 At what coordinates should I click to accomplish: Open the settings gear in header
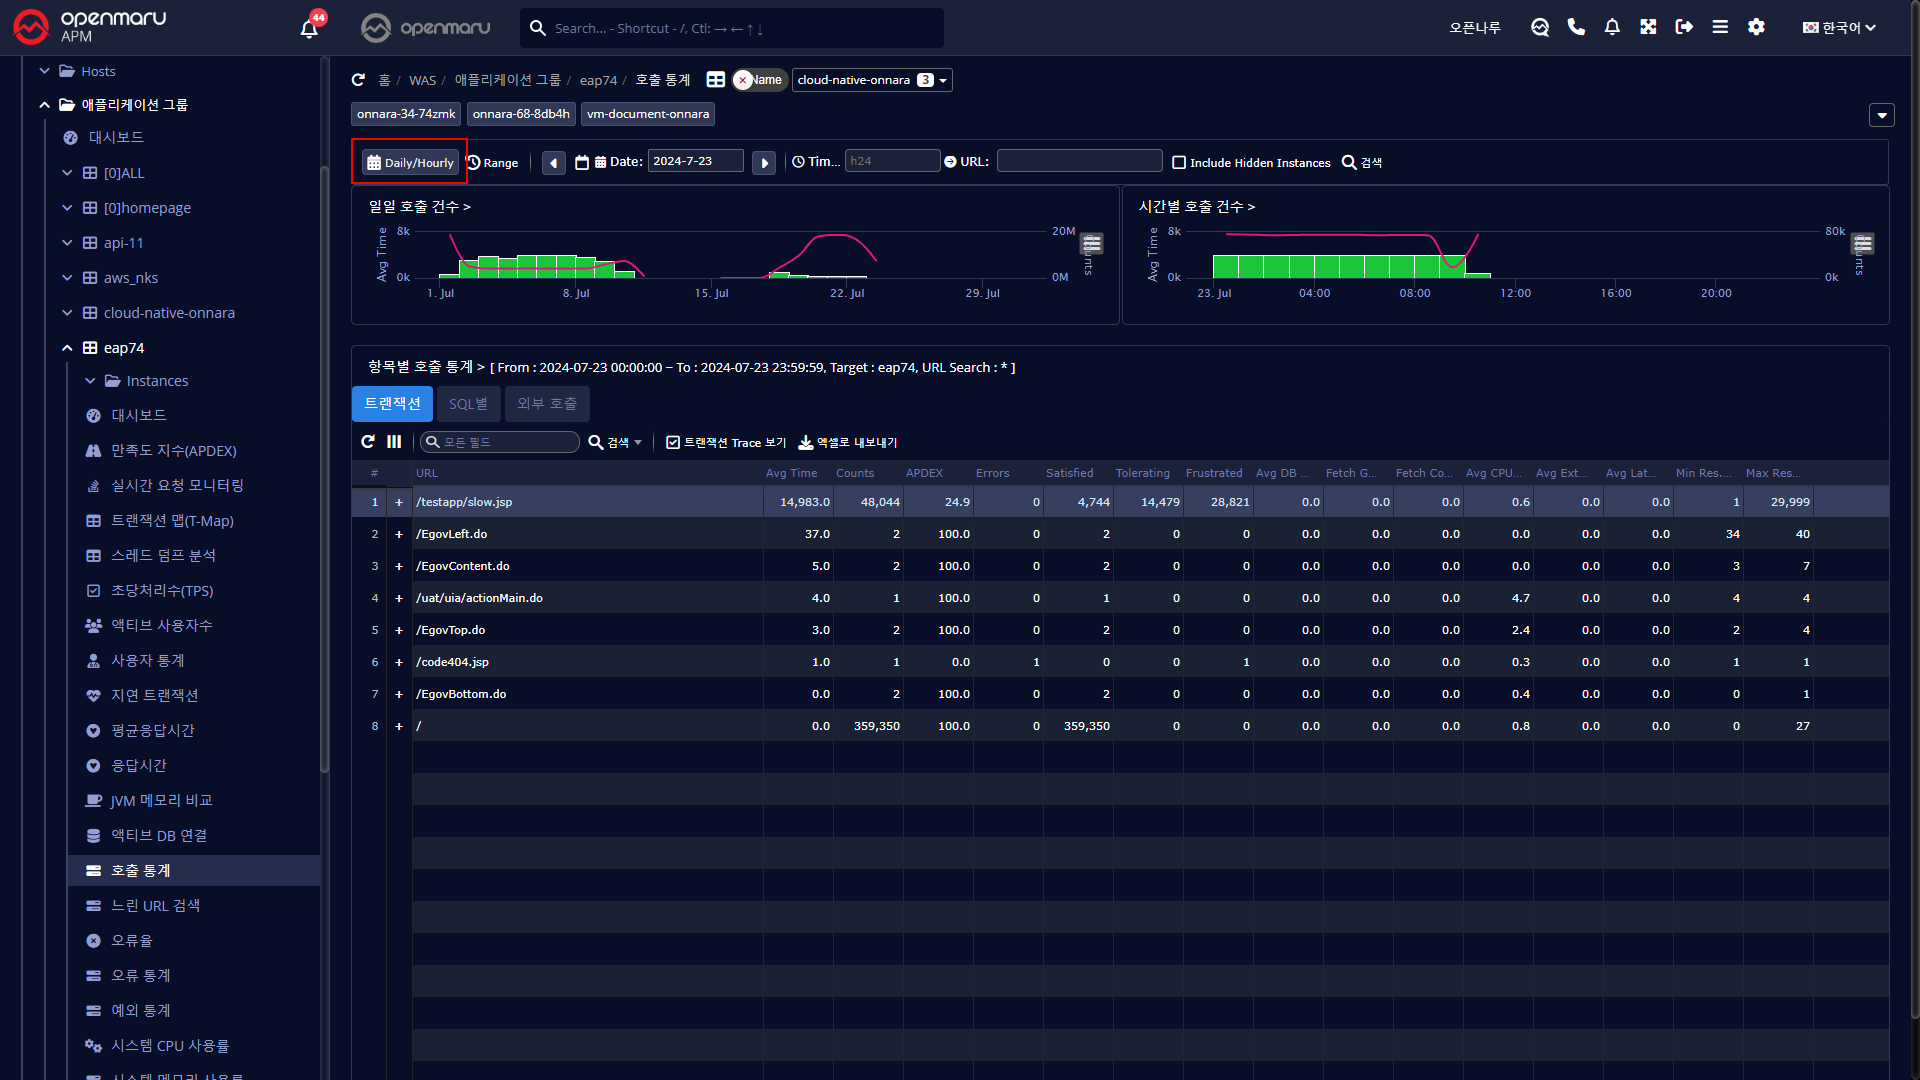[x=1756, y=27]
